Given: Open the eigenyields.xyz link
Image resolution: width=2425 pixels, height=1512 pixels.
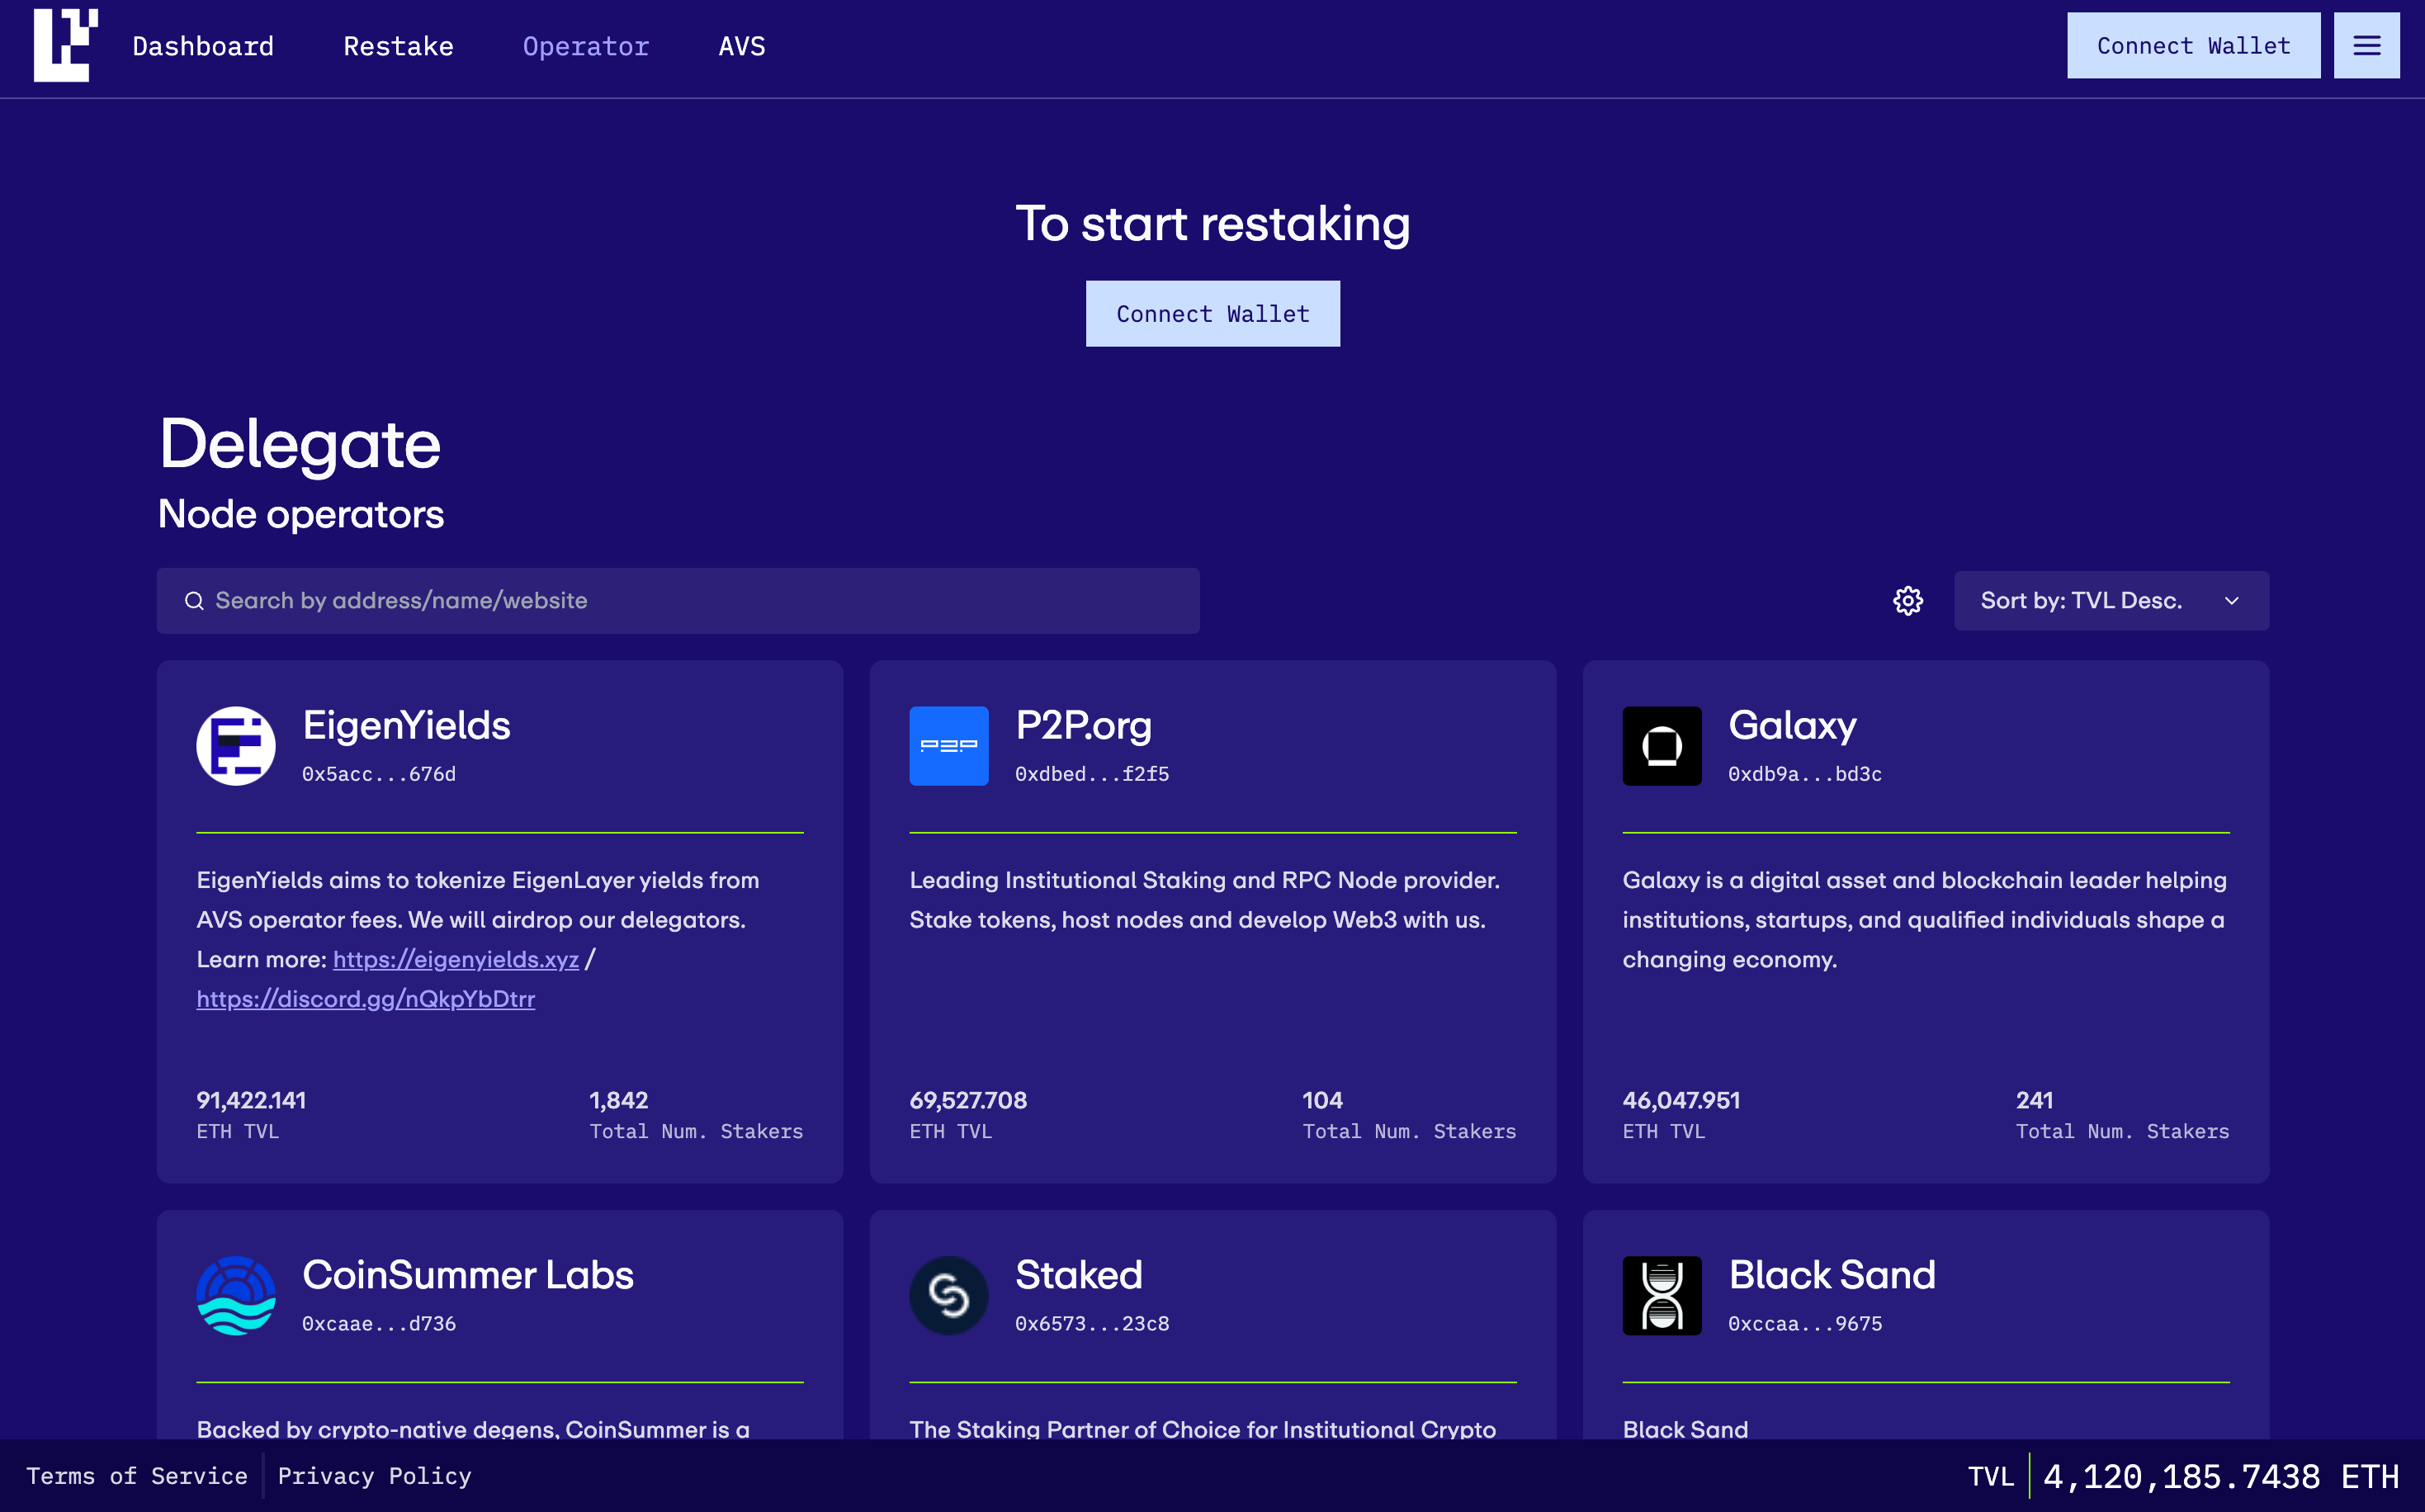Looking at the screenshot, I should point(456,960).
